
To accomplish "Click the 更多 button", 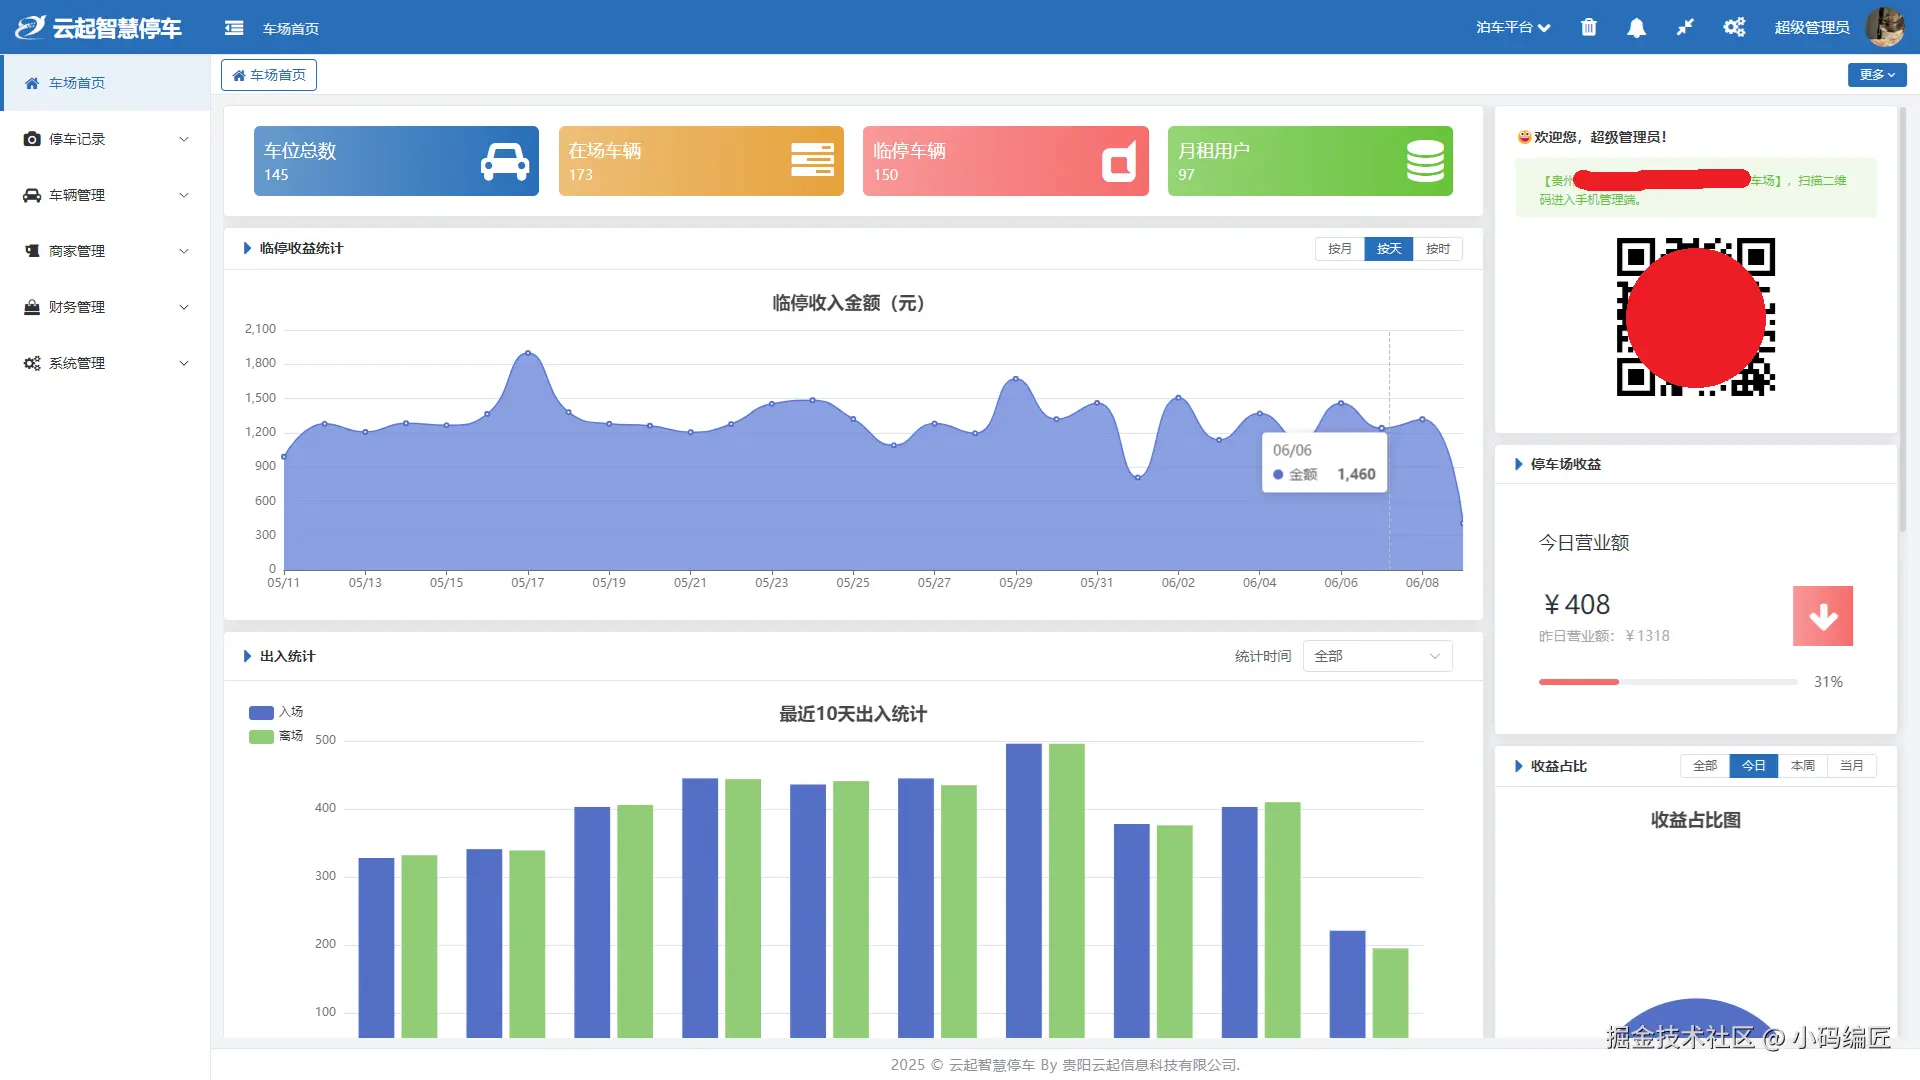I will 1876,75.
